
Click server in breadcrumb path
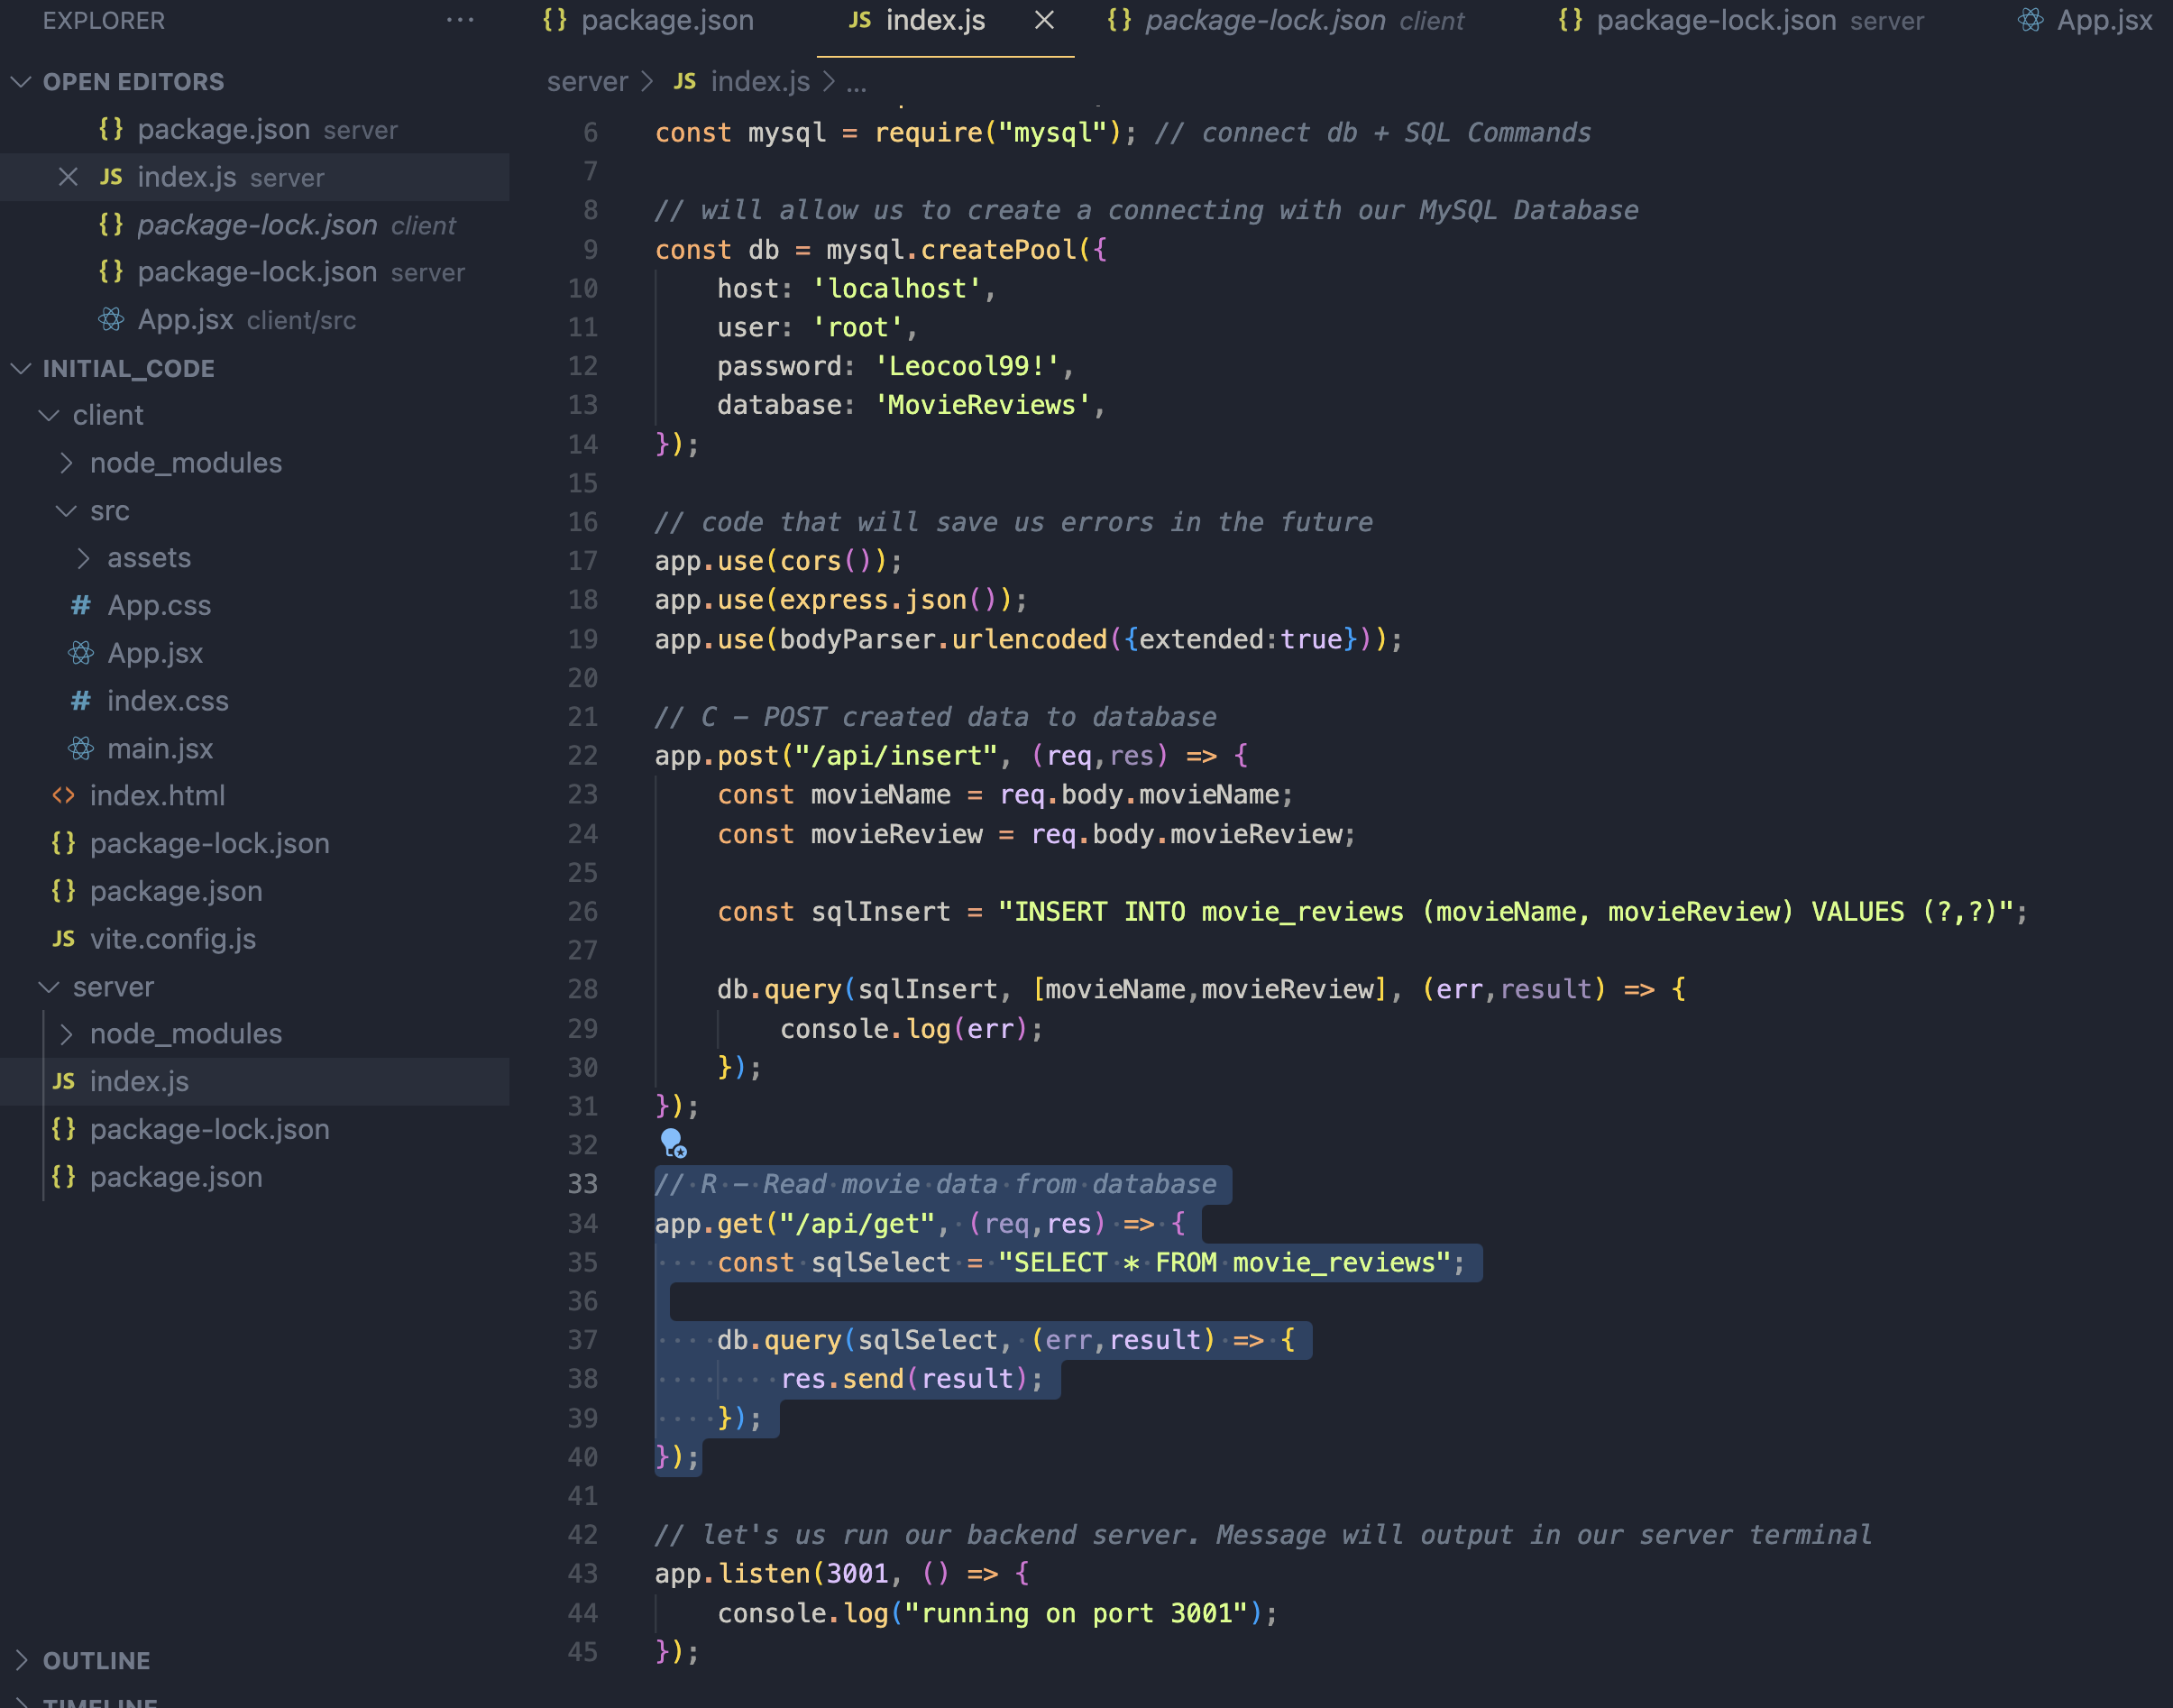587,82
